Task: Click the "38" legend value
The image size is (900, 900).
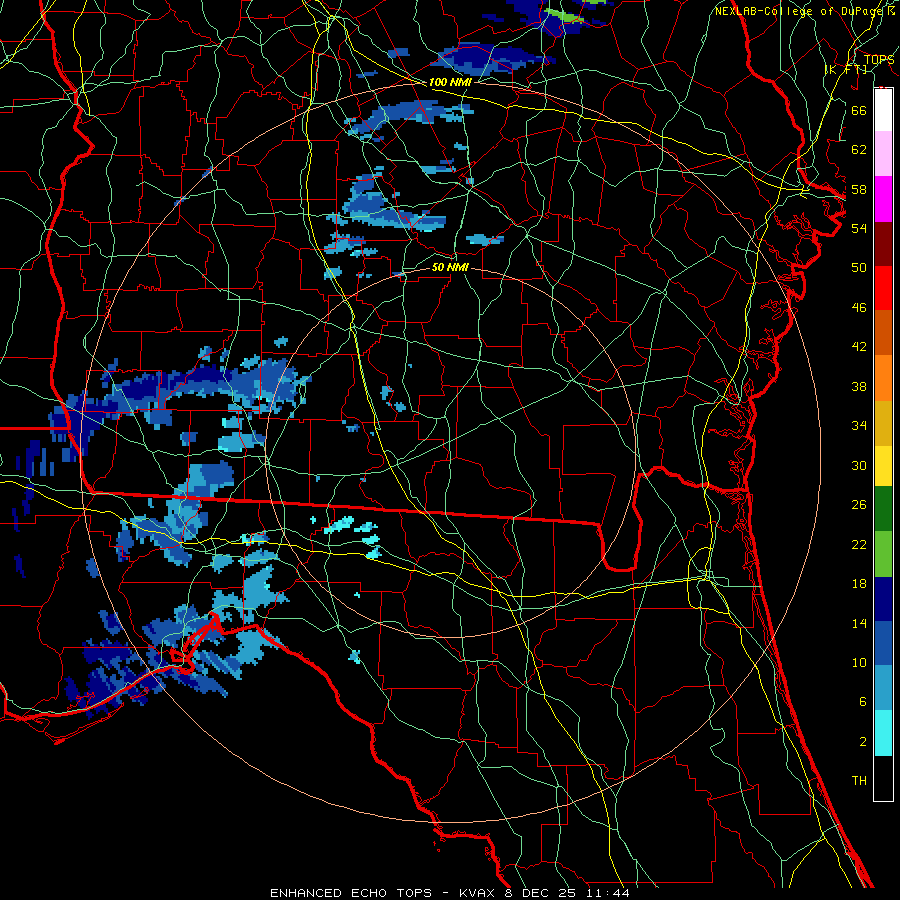Action: (859, 386)
